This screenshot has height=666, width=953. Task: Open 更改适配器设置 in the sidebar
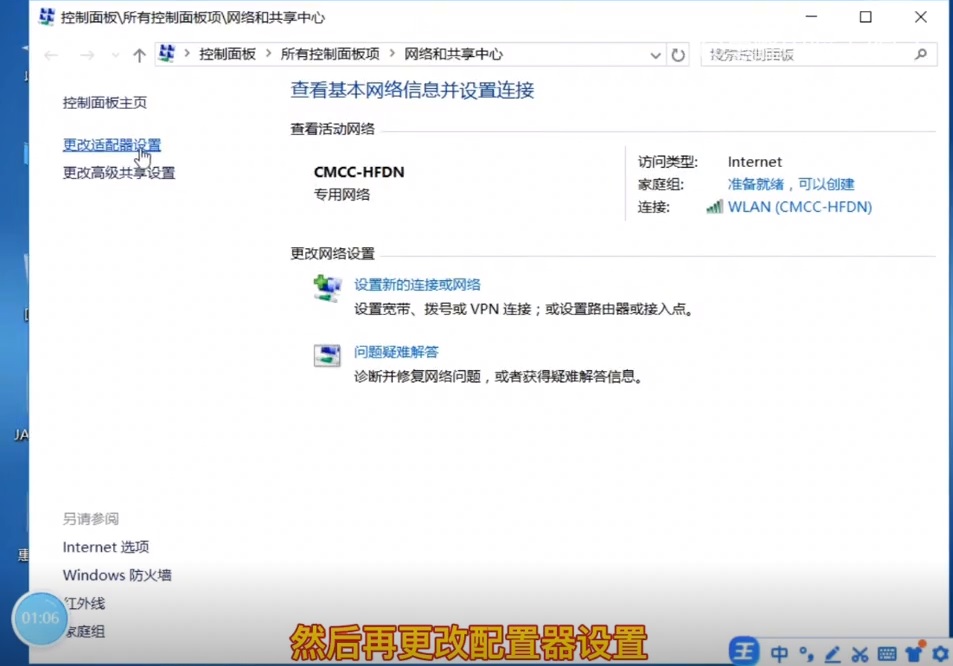tap(111, 144)
